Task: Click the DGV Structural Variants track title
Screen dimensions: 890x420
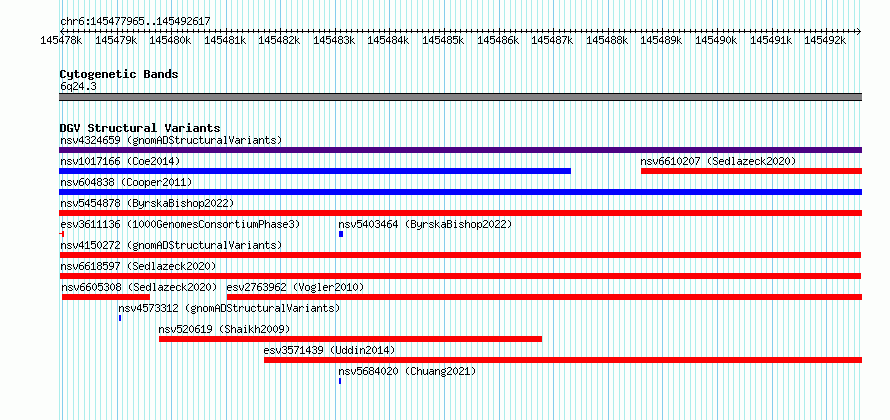Action: 140,128
